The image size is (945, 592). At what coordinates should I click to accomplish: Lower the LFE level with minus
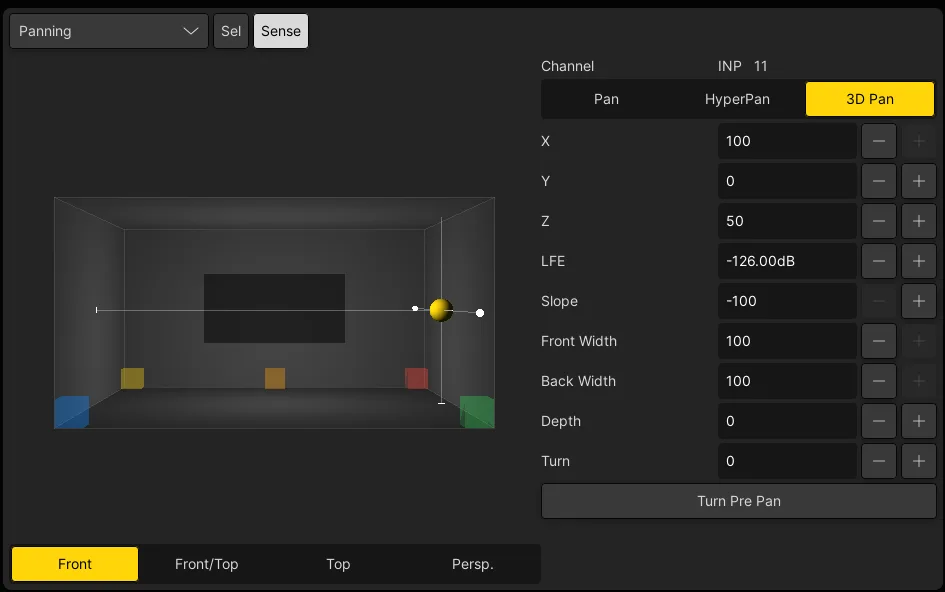(879, 261)
